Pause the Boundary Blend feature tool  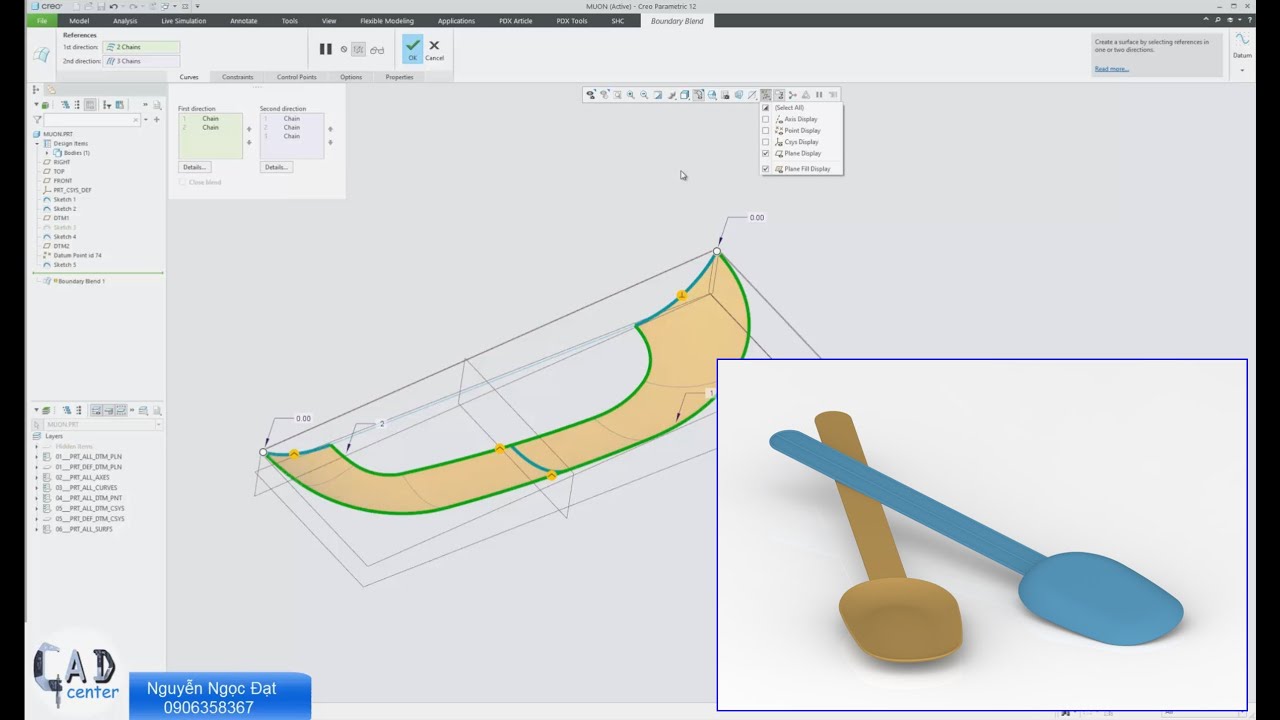(x=325, y=49)
